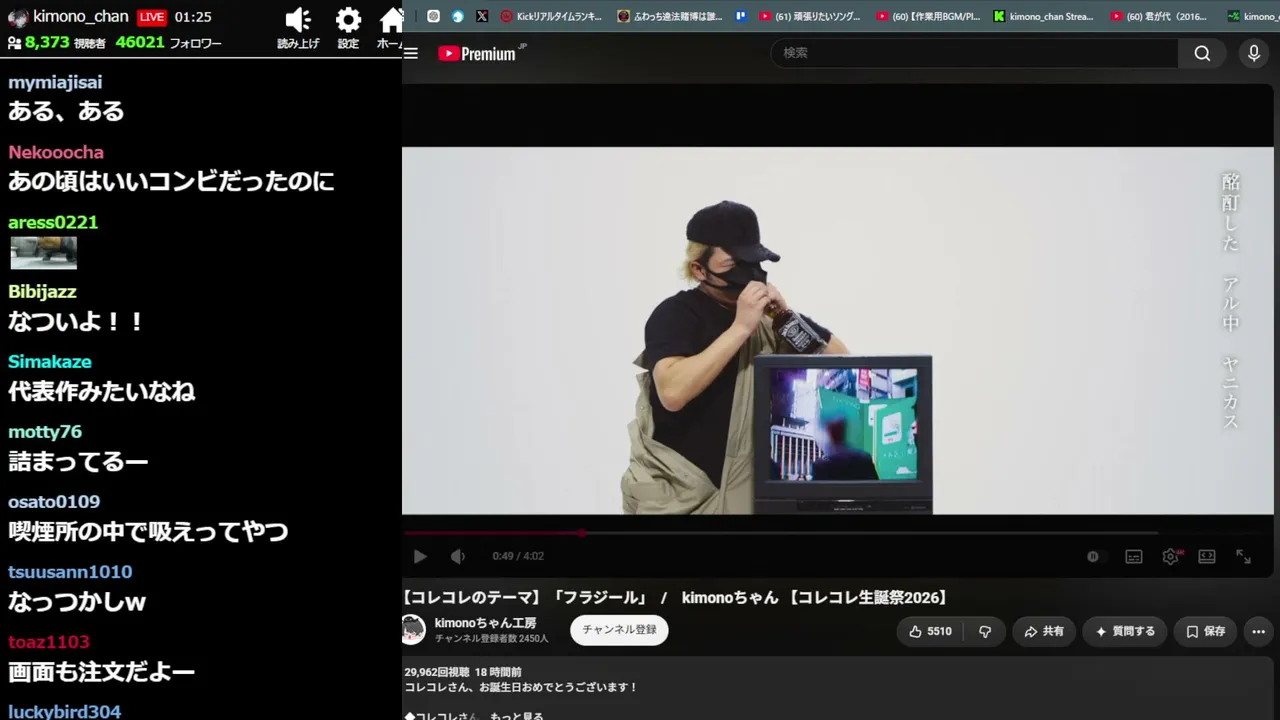Open the player settings gear menu

1170,557
